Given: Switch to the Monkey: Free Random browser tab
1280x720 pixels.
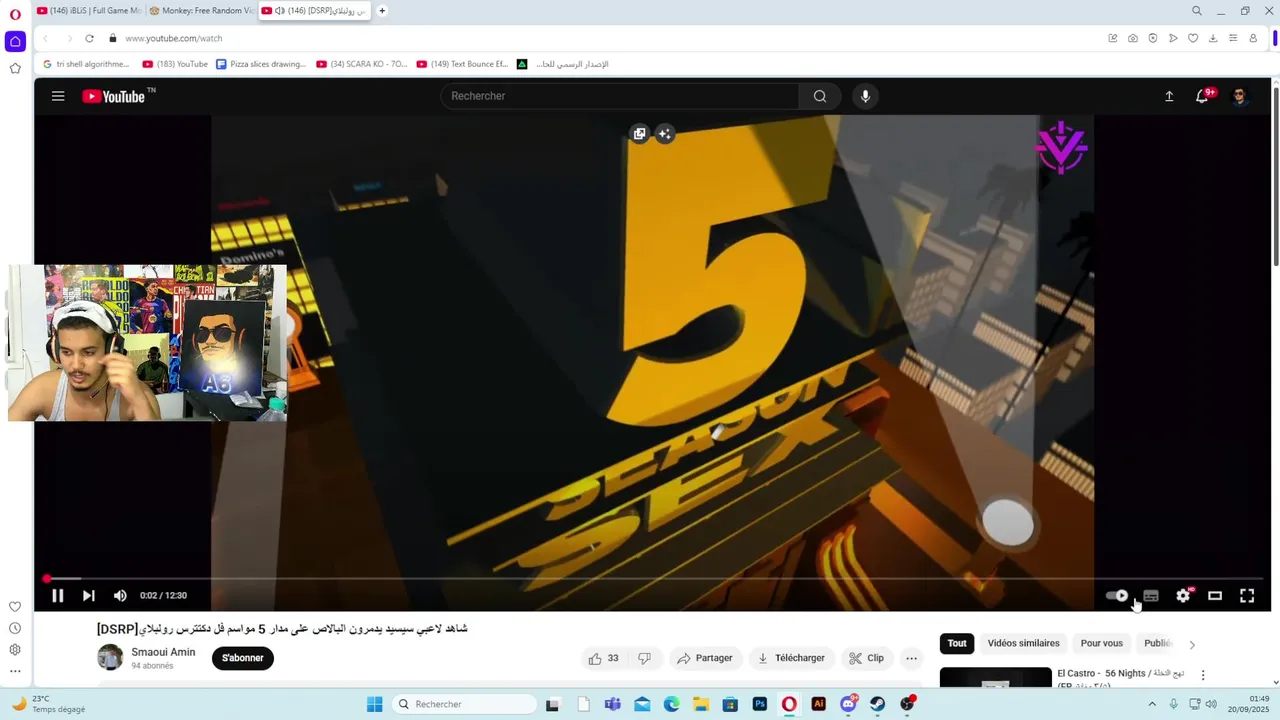Looking at the screenshot, I should [201, 11].
